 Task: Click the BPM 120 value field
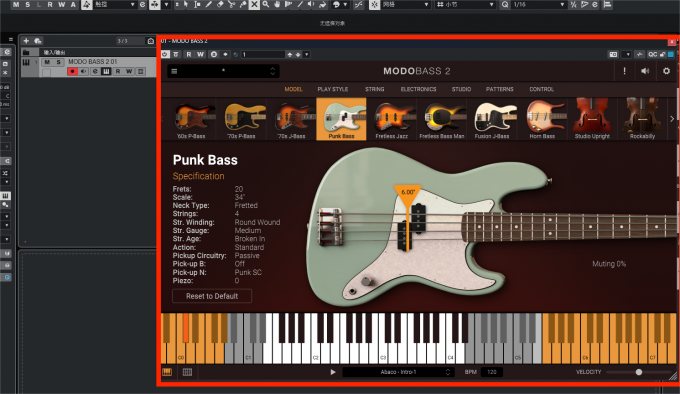point(492,372)
